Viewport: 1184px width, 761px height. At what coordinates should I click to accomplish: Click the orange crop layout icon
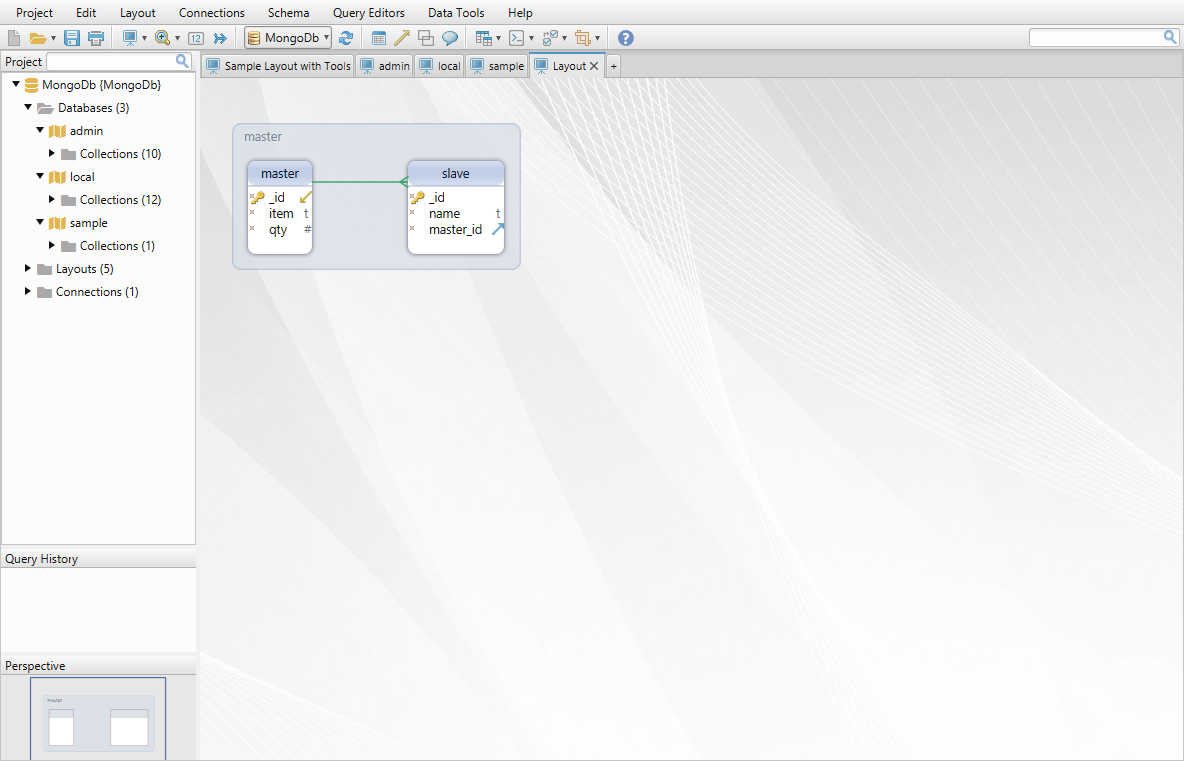[582, 38]
